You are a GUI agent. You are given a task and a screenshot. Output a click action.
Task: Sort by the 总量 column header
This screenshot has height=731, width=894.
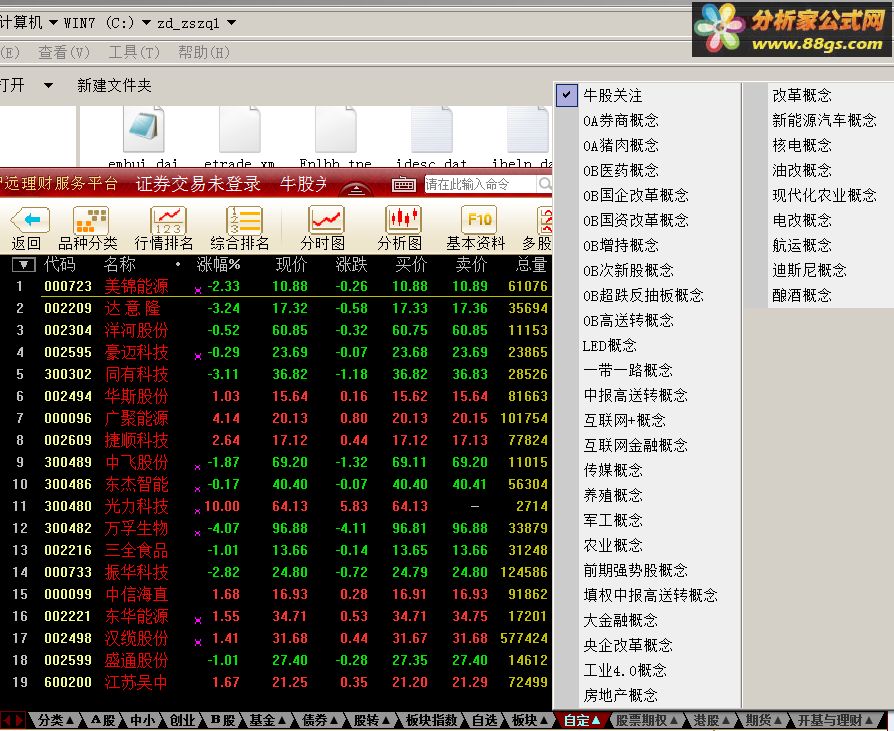click(x=531, y=265)
